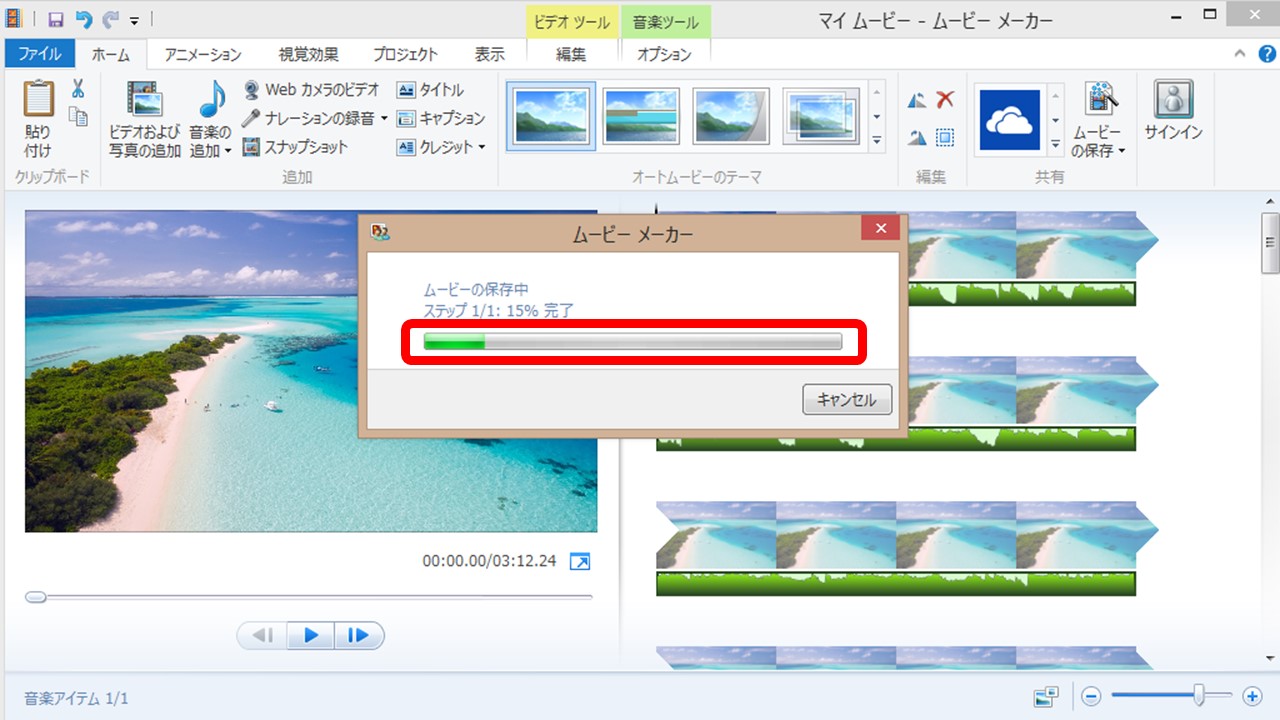Click the Copy icon below the scissors
Image resolution: width=1280 pixels, height=720 pixels.
pyautogui.click(x=77, y=117)
